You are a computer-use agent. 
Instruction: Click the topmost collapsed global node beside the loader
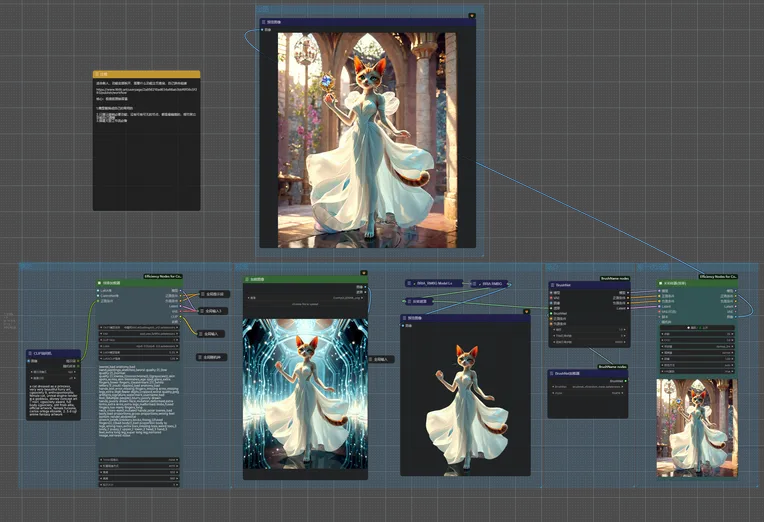pos(214,294)
